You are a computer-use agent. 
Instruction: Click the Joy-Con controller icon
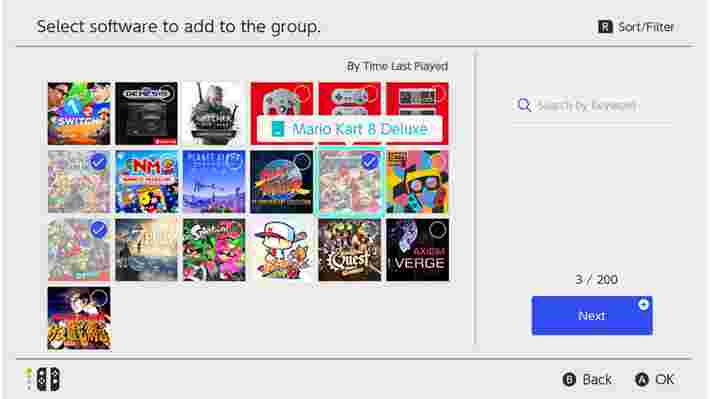click(48, 379)
